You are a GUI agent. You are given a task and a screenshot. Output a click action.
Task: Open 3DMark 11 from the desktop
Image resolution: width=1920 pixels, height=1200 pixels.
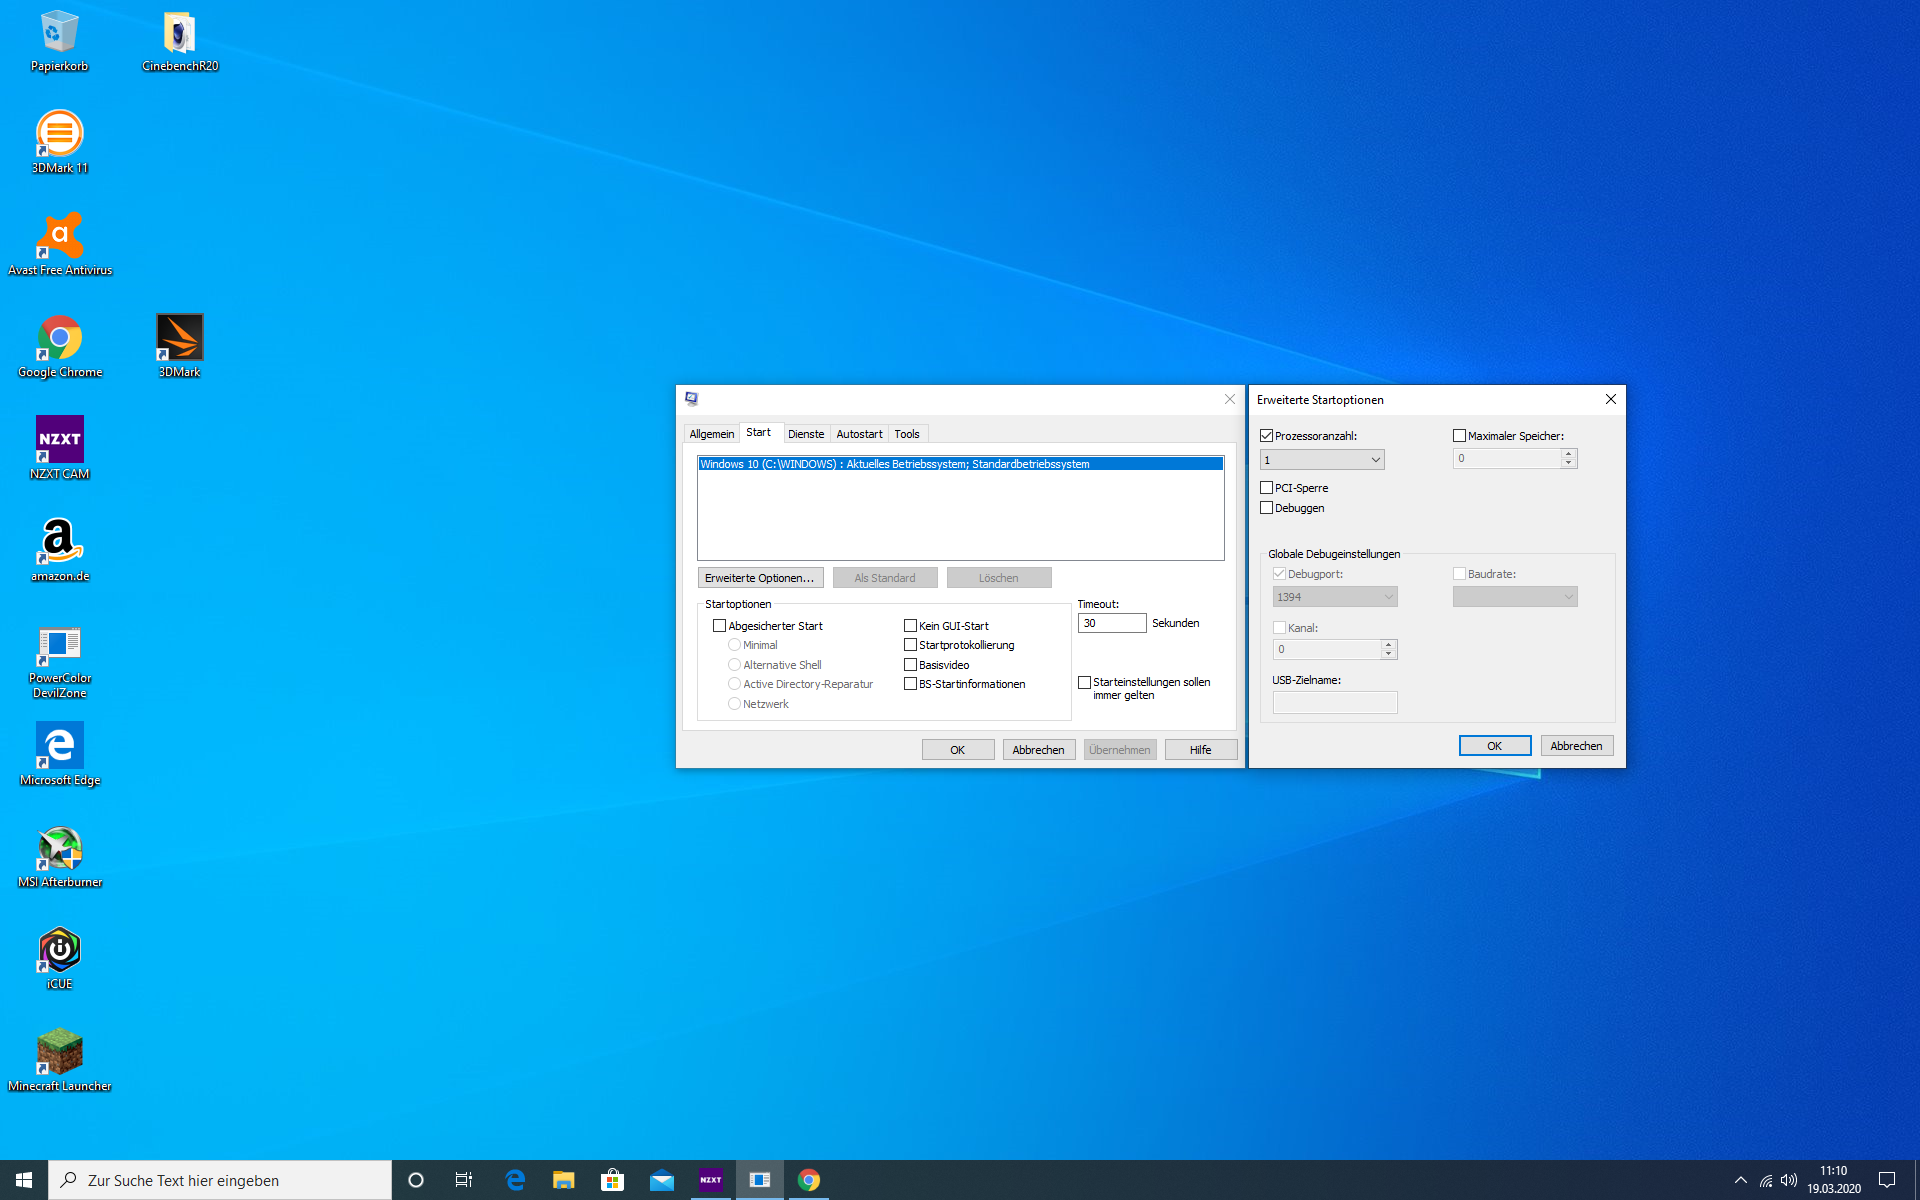tap(59, 135)
